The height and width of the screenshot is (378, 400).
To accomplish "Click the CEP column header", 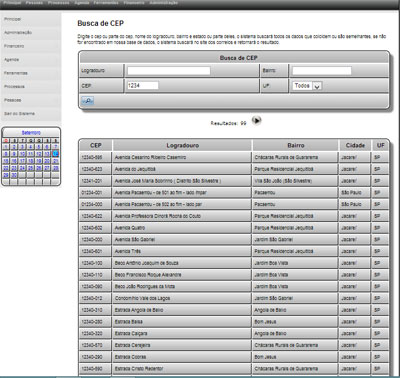I will click(96, 145).
